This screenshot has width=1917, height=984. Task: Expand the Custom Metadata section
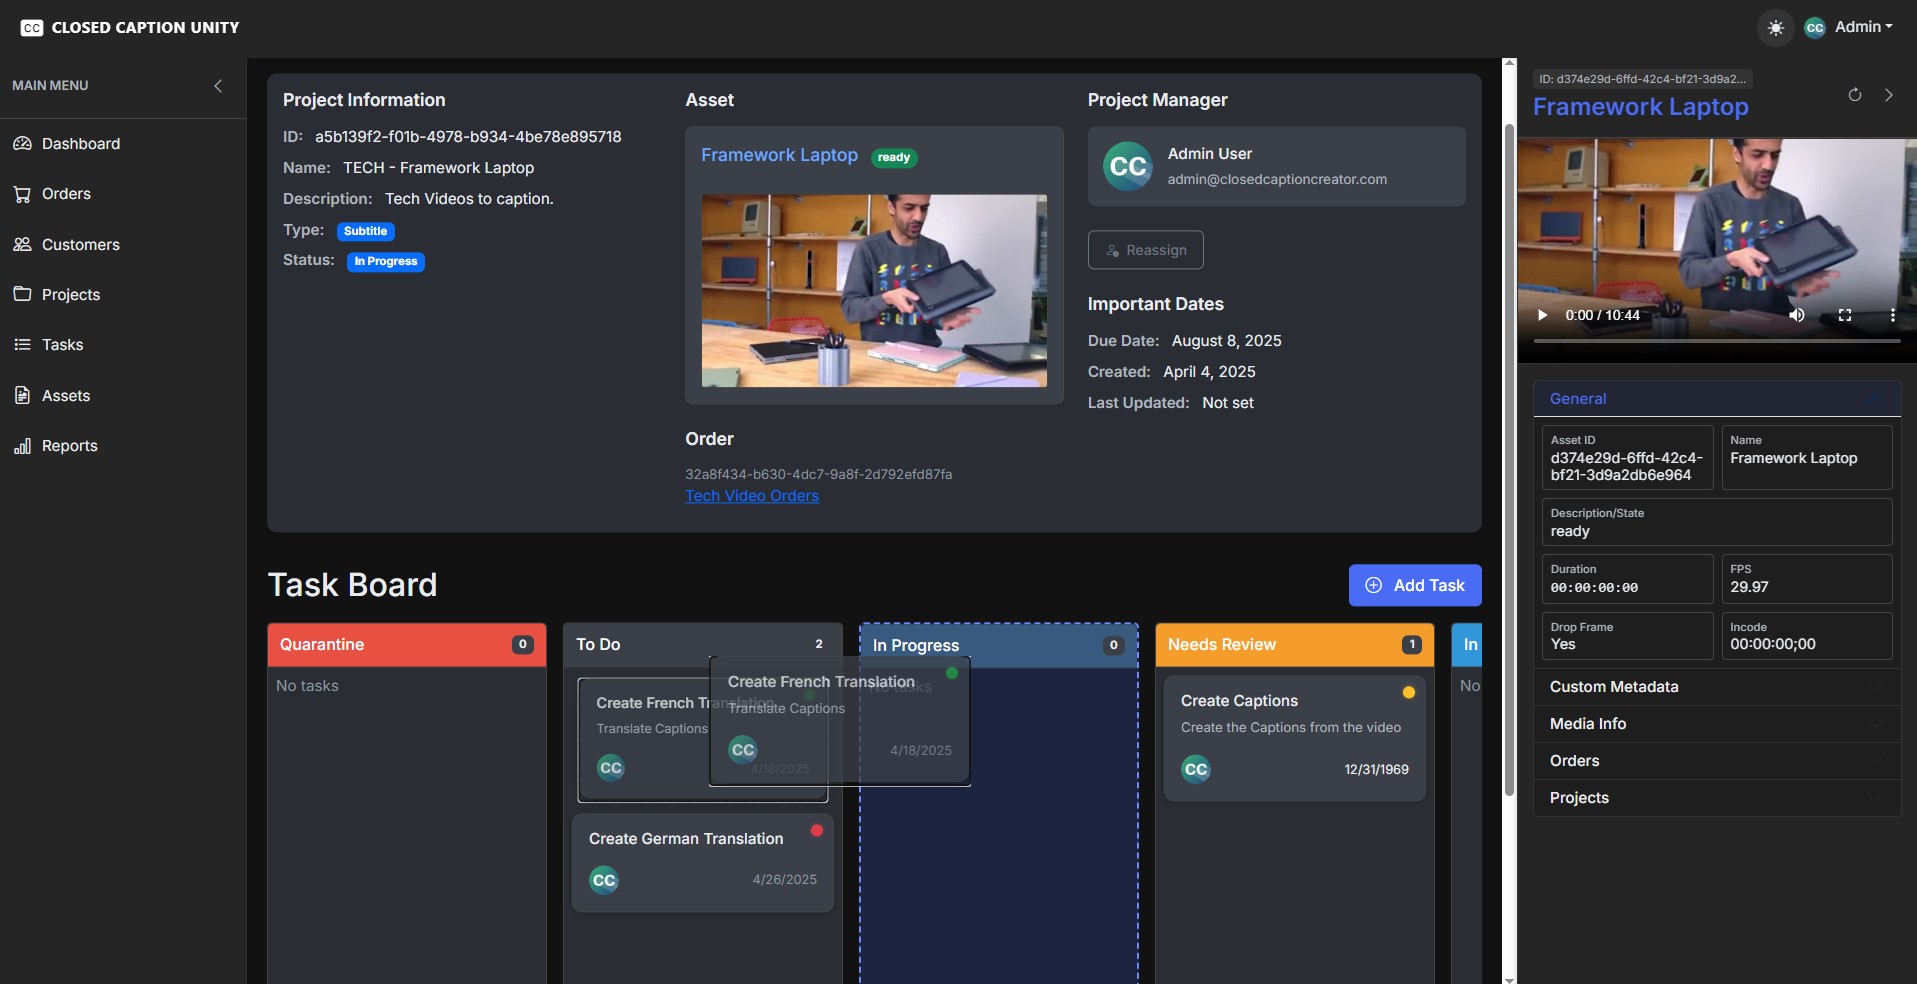point(1613,687)
